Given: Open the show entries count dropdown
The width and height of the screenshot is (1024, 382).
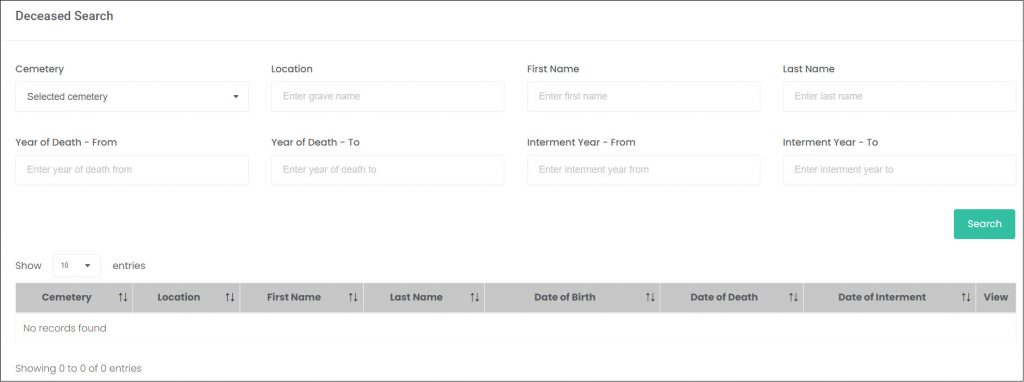Looking at the screenshot, I should (77, 266).
